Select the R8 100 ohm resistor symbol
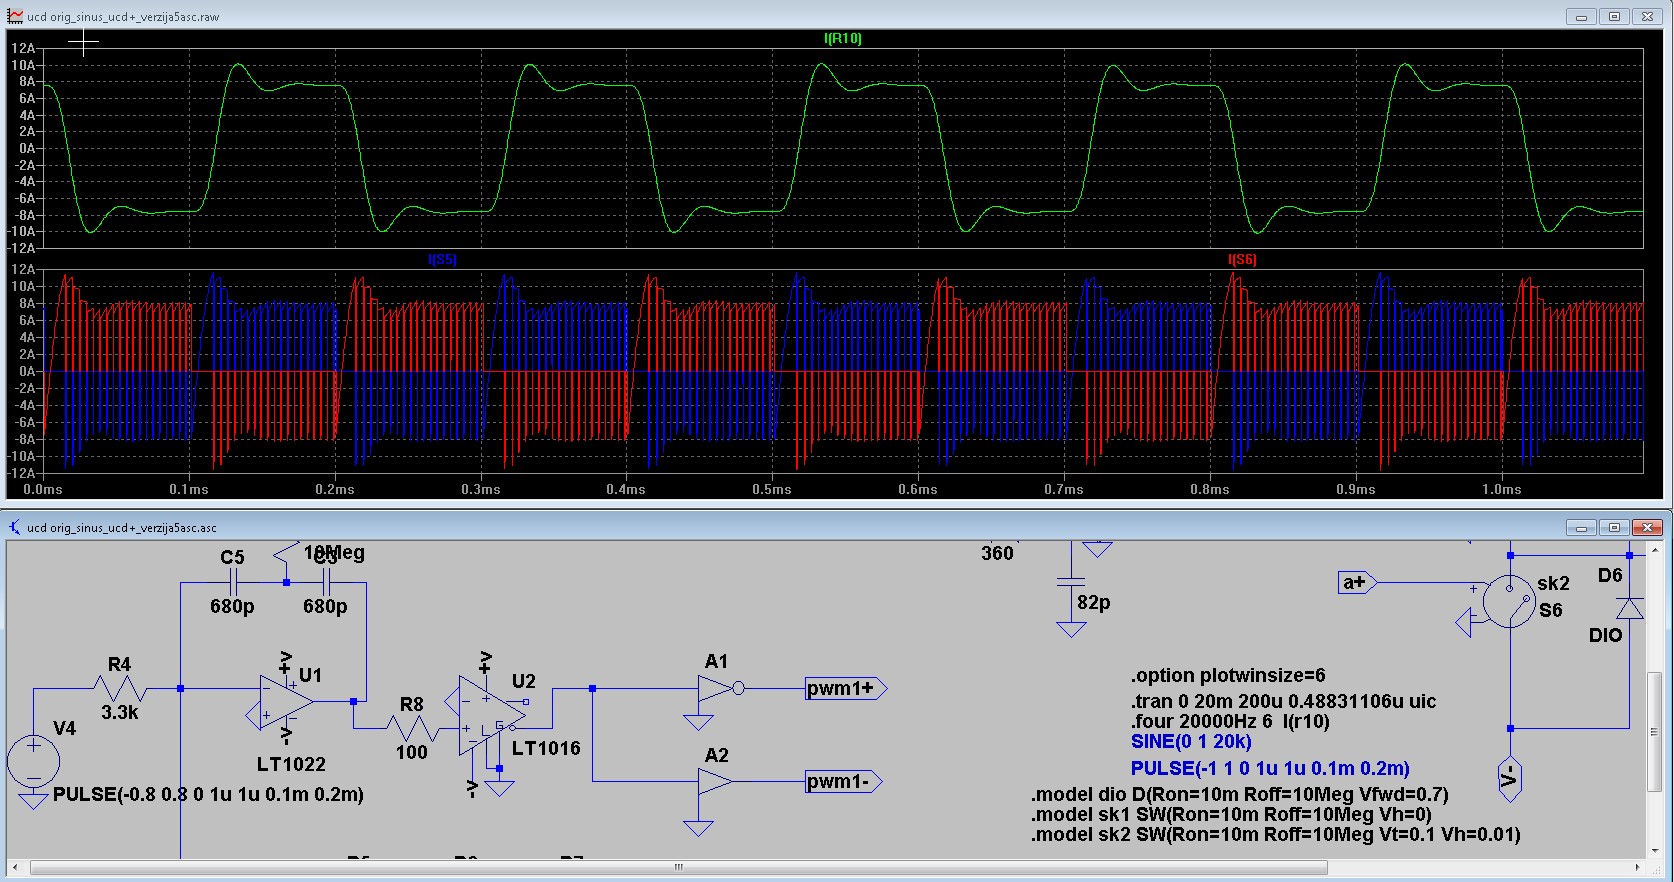Image resolution: width=1674 pixels, height=882 pixels. pos(411,728)
